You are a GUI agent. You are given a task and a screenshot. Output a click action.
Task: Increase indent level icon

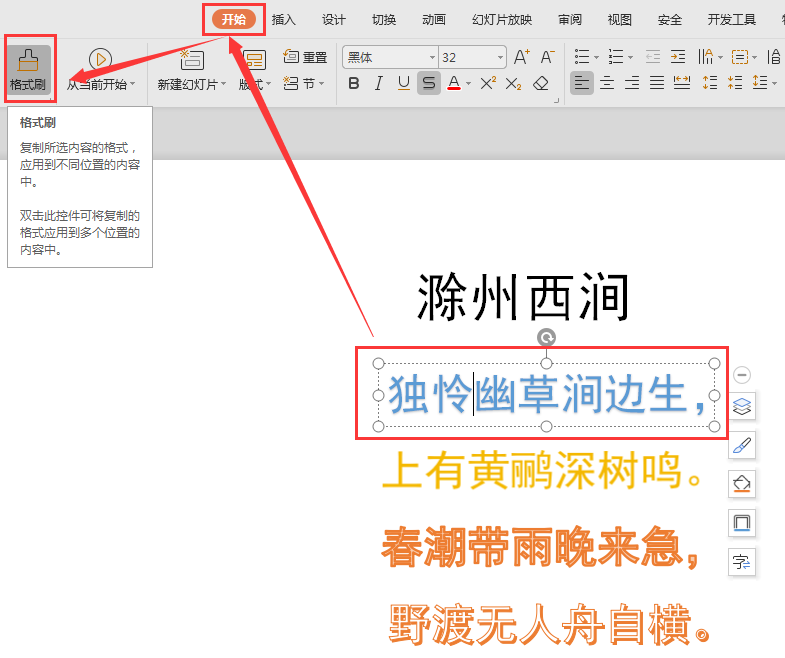click(678, 57)
